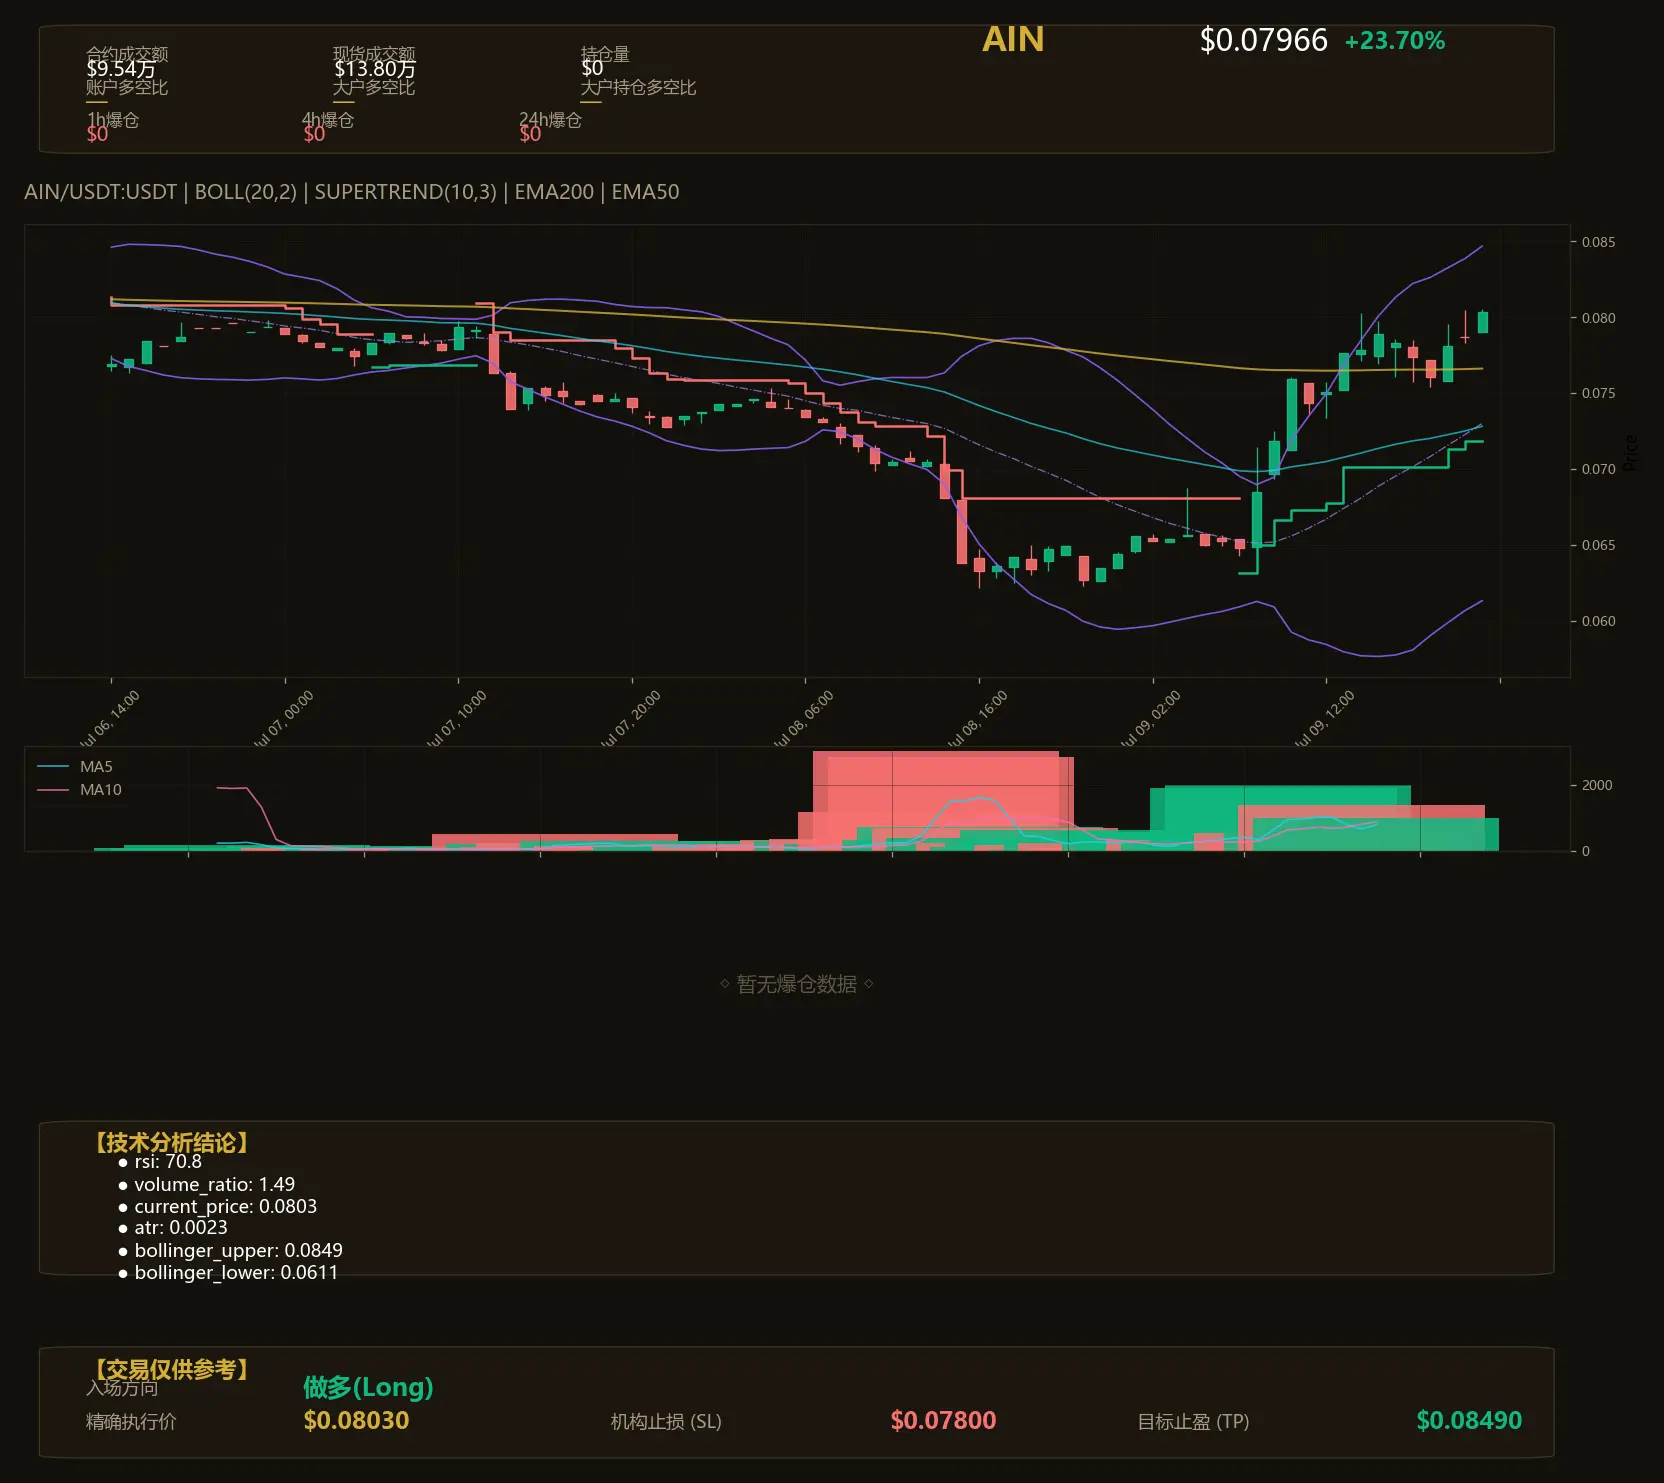Image resolution: width=1664 pixels, height=1483 pixels.
Task: Click the 2000 volume axis label
Action: [x=1597, y=785]
